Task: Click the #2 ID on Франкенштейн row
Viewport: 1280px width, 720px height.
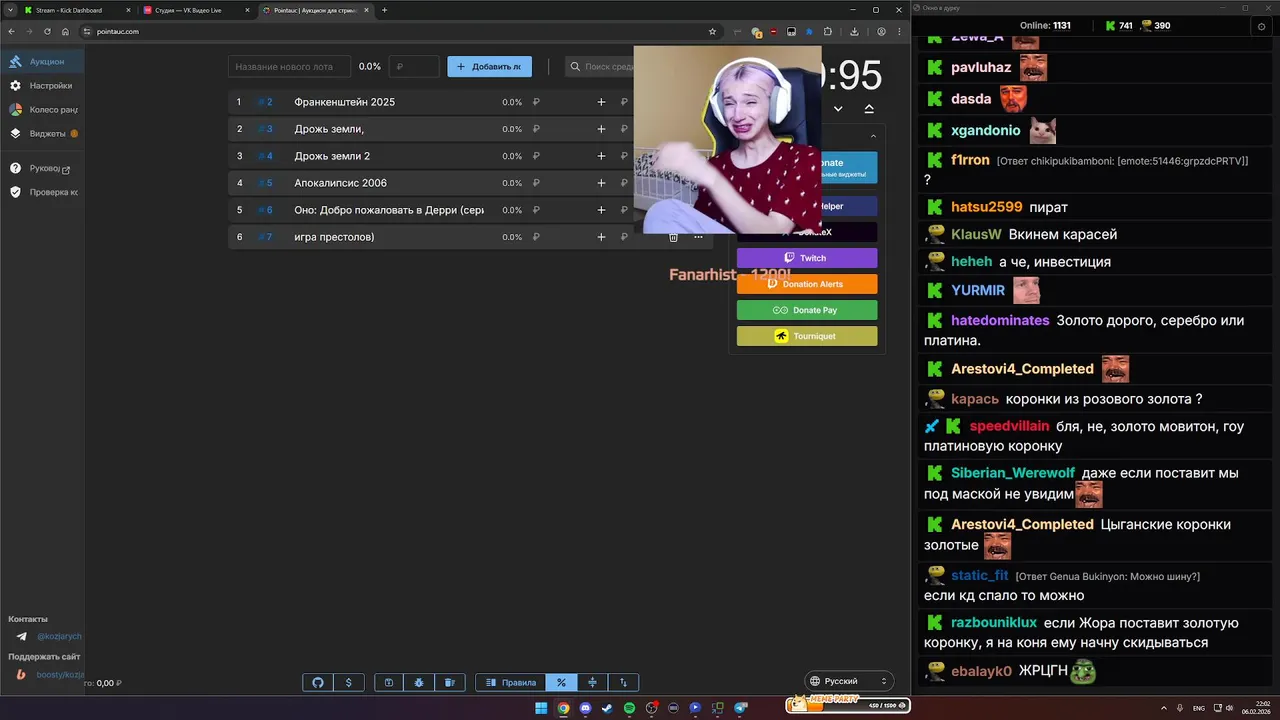Action: click(x=265, y=102)
